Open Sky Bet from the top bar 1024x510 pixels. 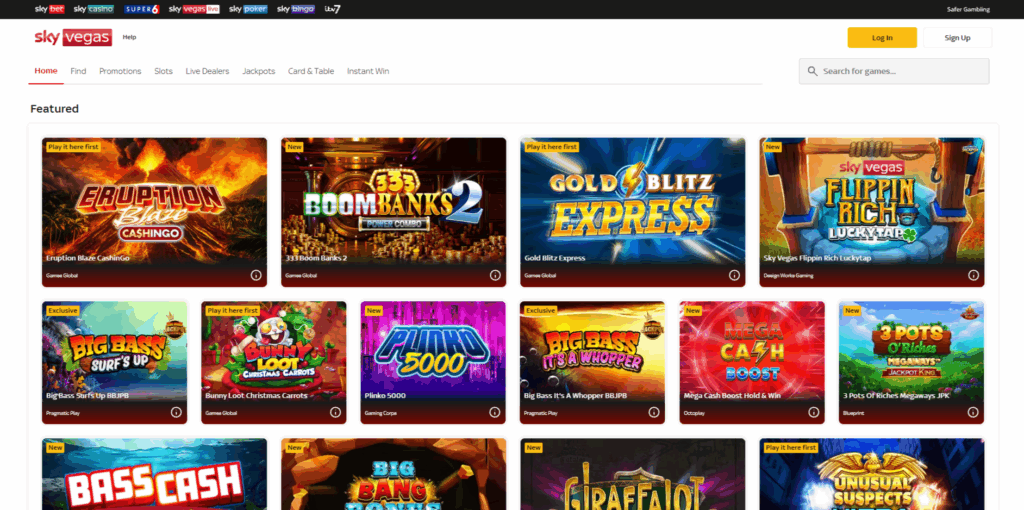[50, 9]
